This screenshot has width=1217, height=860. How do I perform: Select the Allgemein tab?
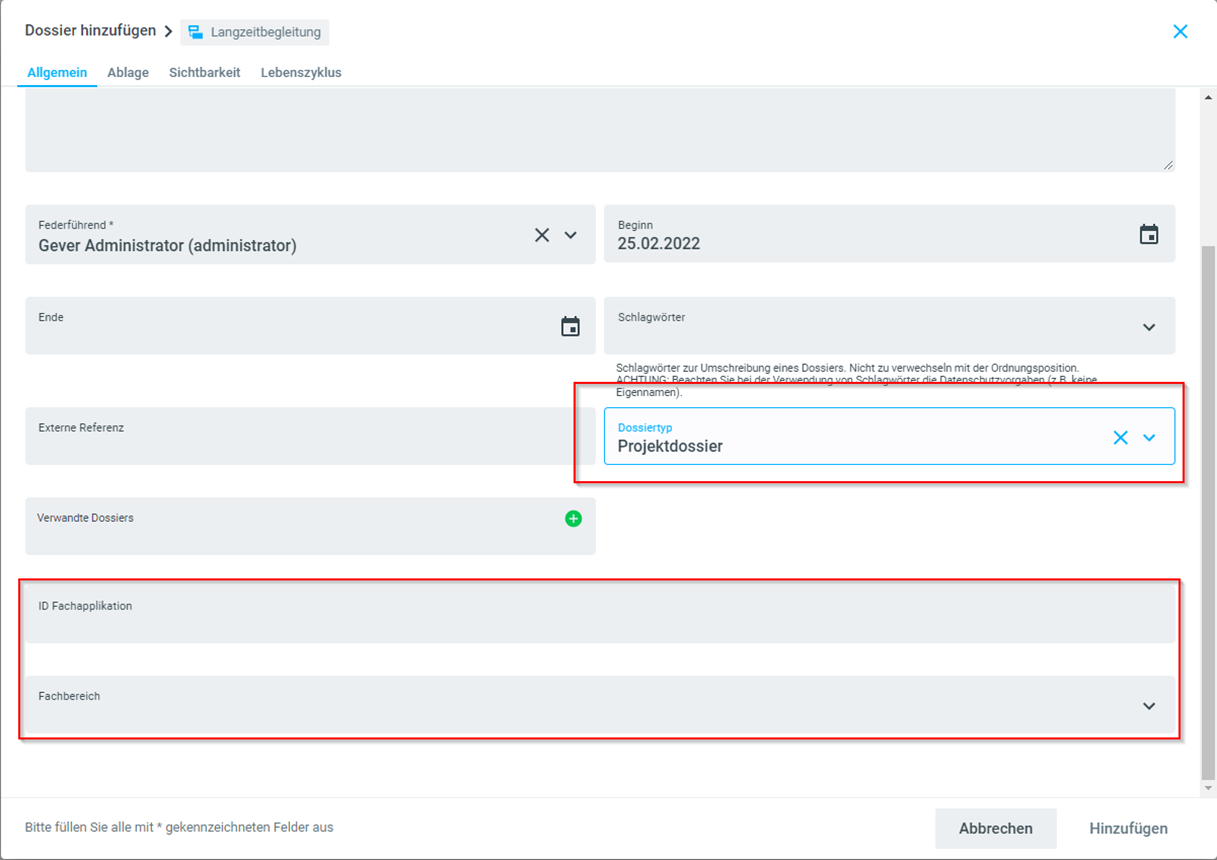[x=57, y=72]
